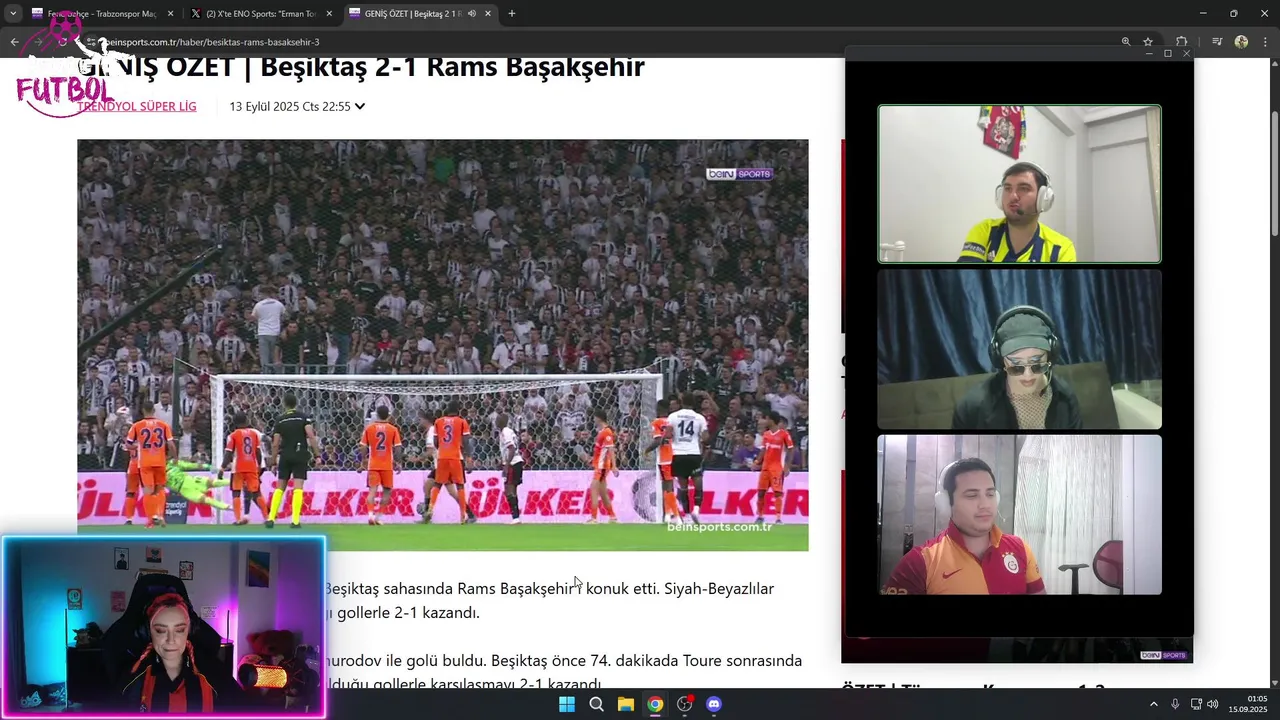
Task: Expand the 13 Eylül 2025 date chevron
Action: coord(360,106)
